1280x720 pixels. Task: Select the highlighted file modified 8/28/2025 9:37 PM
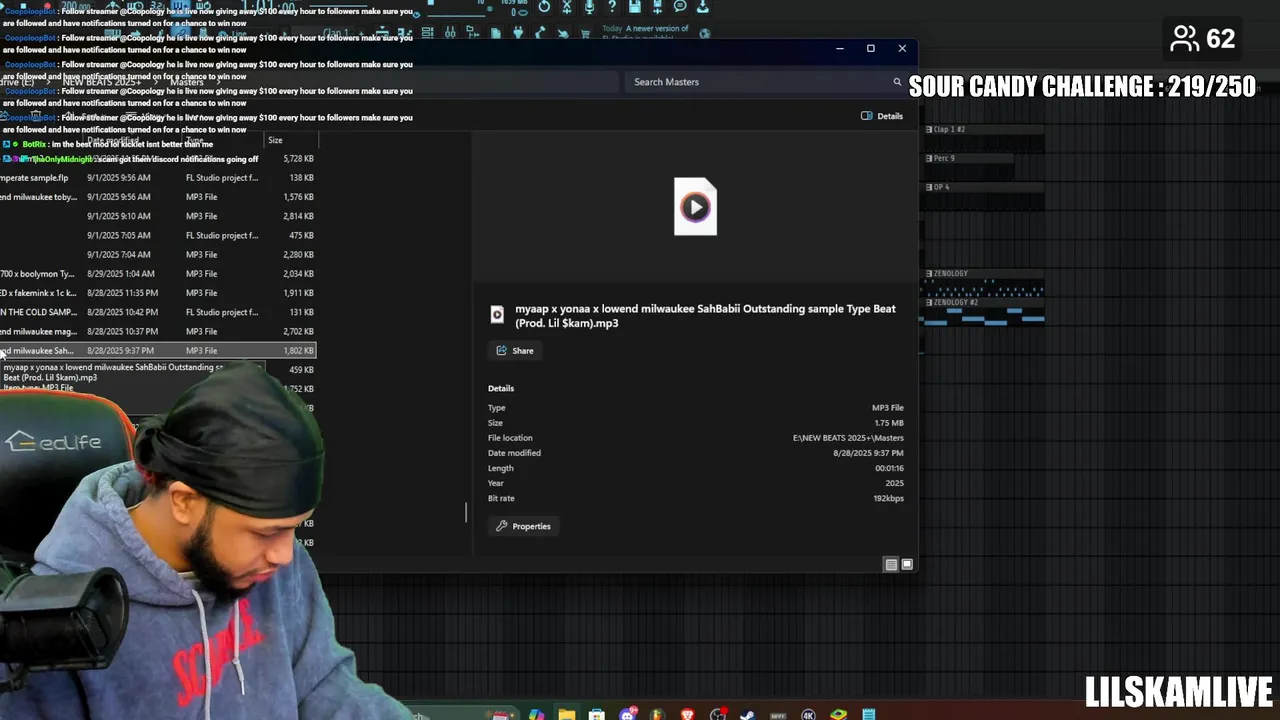point(157,351)
